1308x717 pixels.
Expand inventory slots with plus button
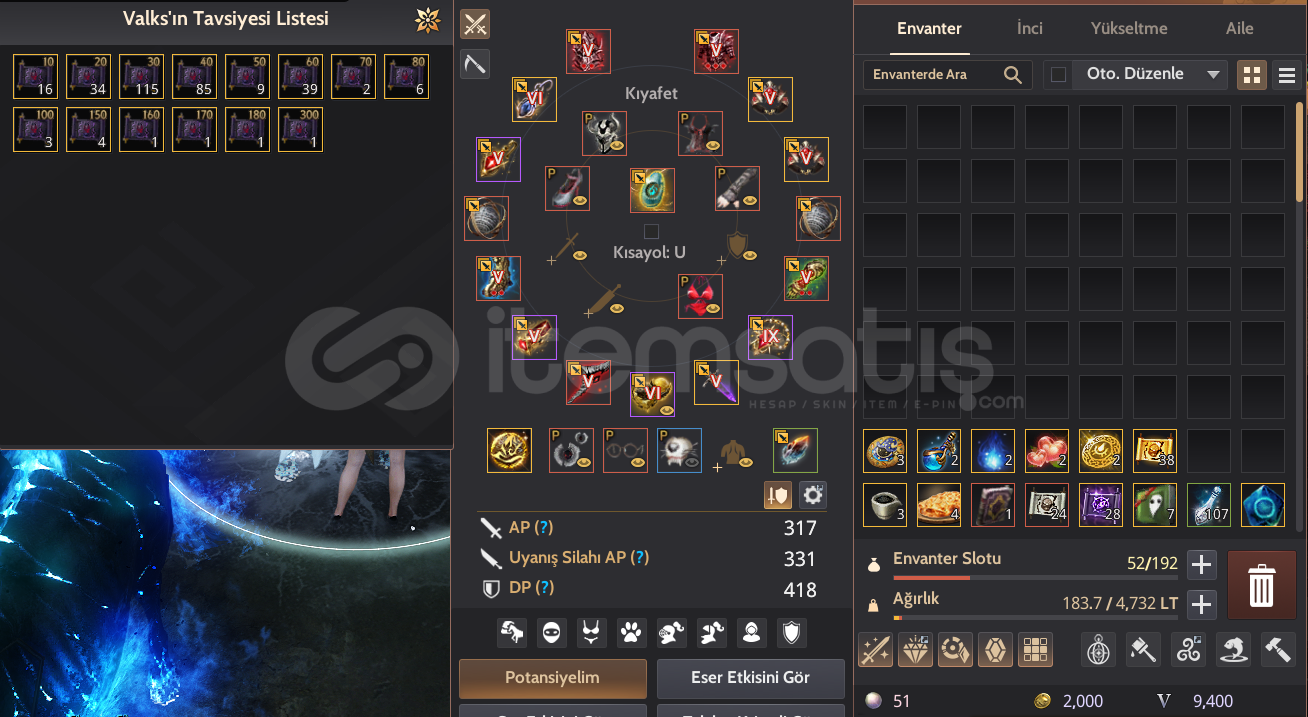point(1201,565)
